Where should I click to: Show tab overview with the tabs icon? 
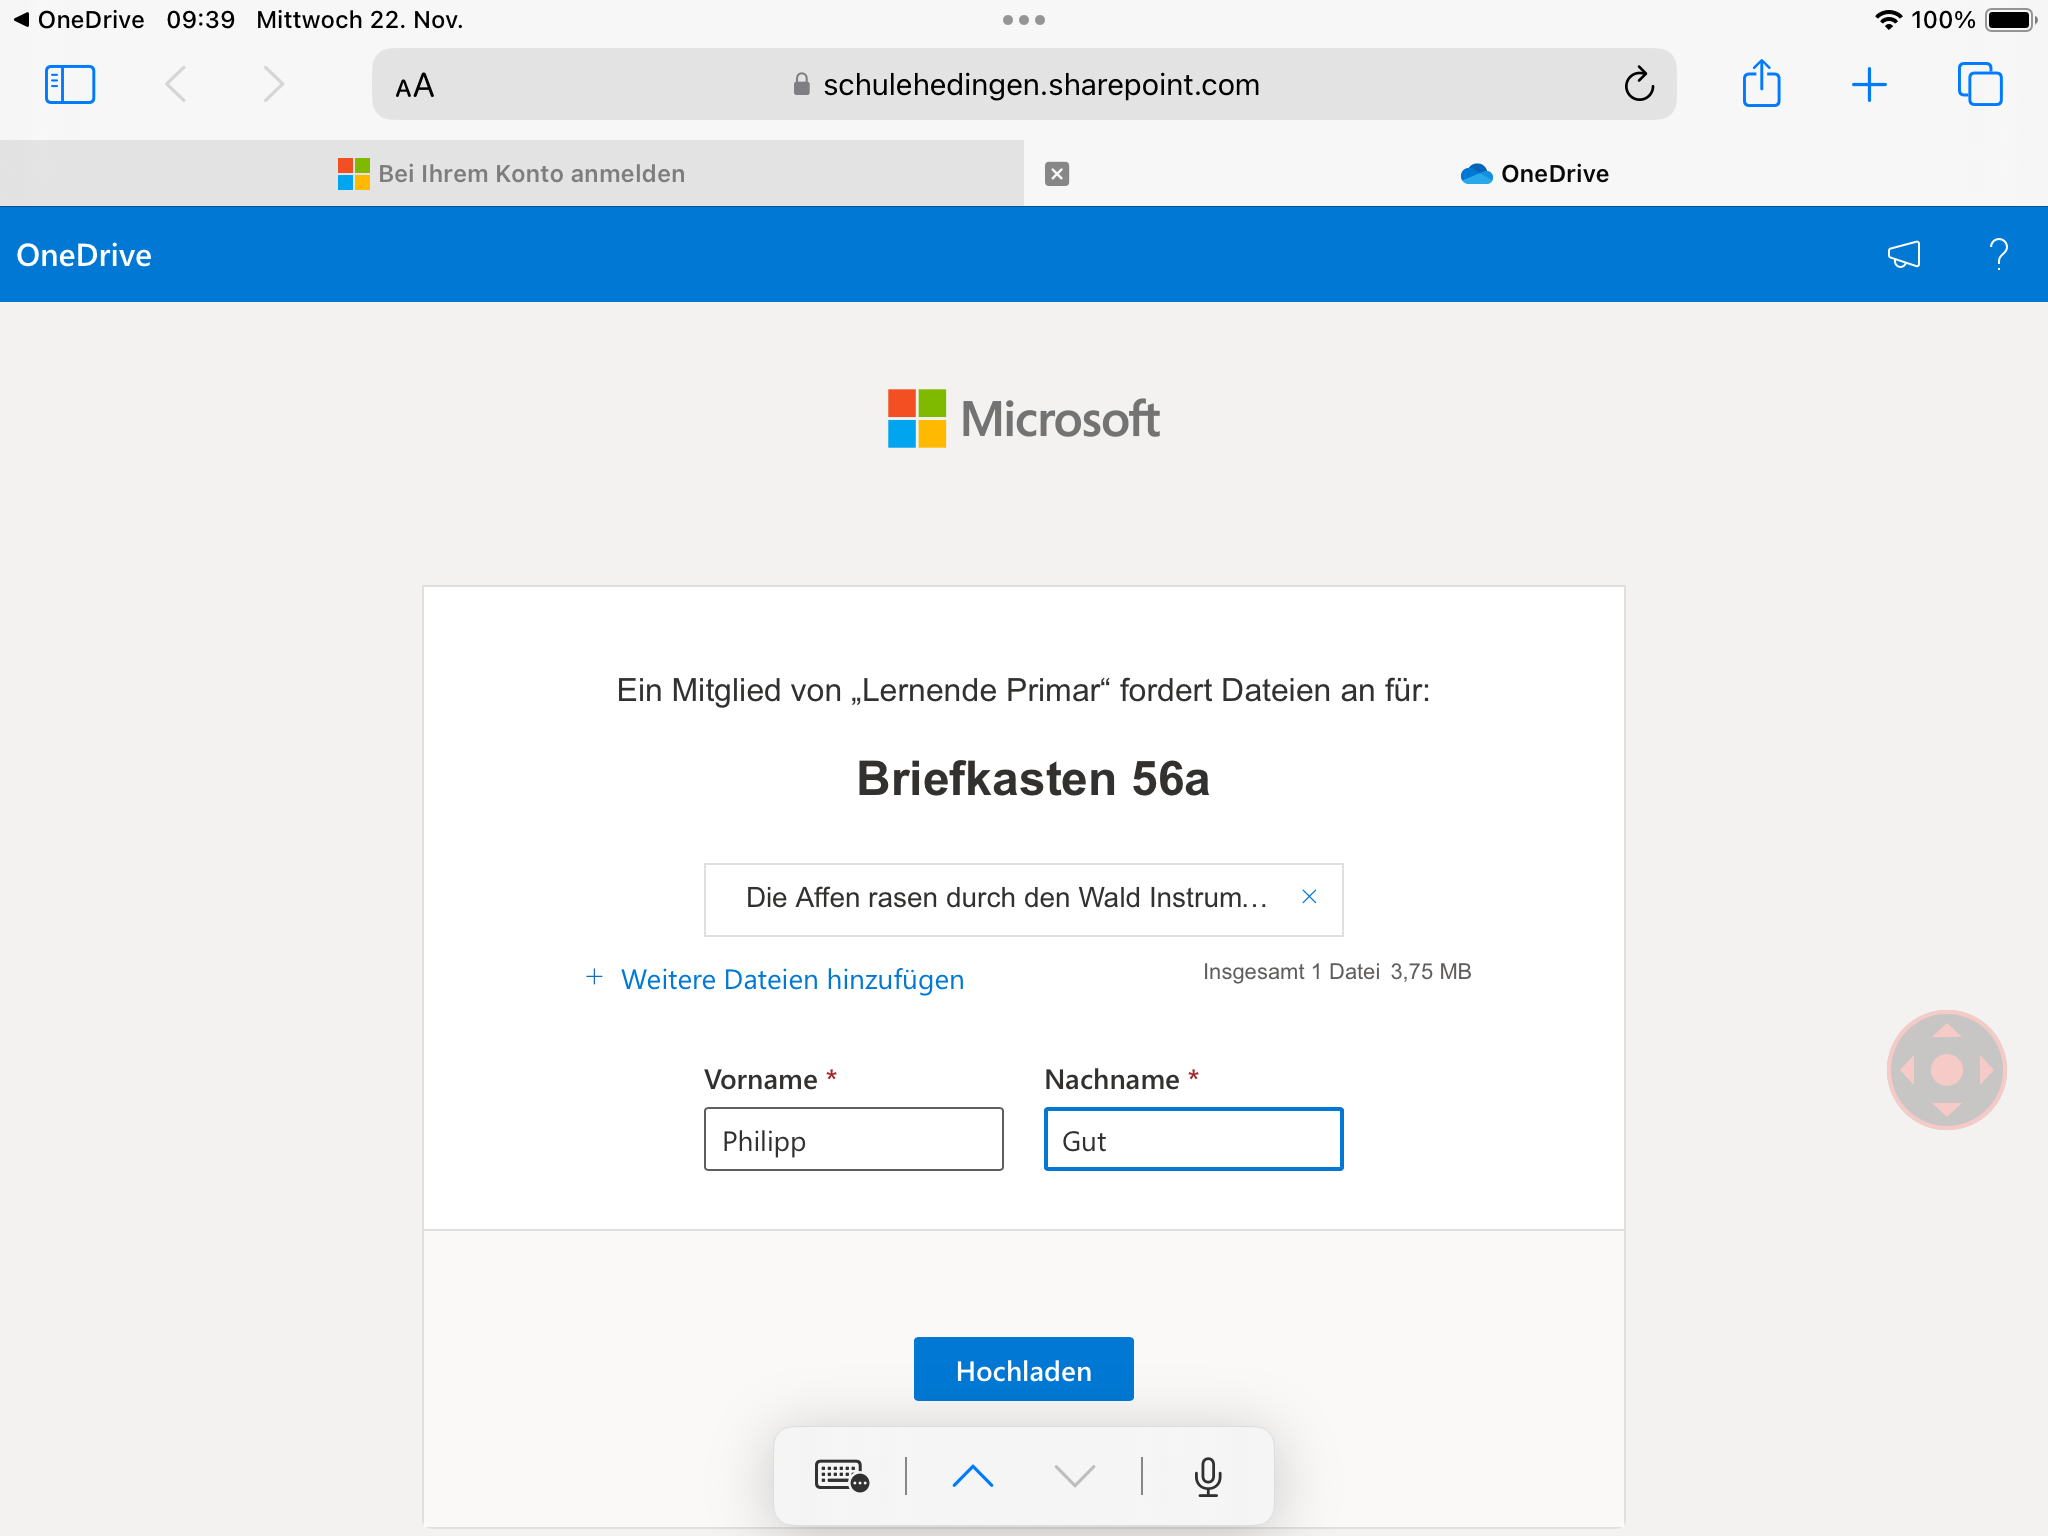tap(1979, 85)
